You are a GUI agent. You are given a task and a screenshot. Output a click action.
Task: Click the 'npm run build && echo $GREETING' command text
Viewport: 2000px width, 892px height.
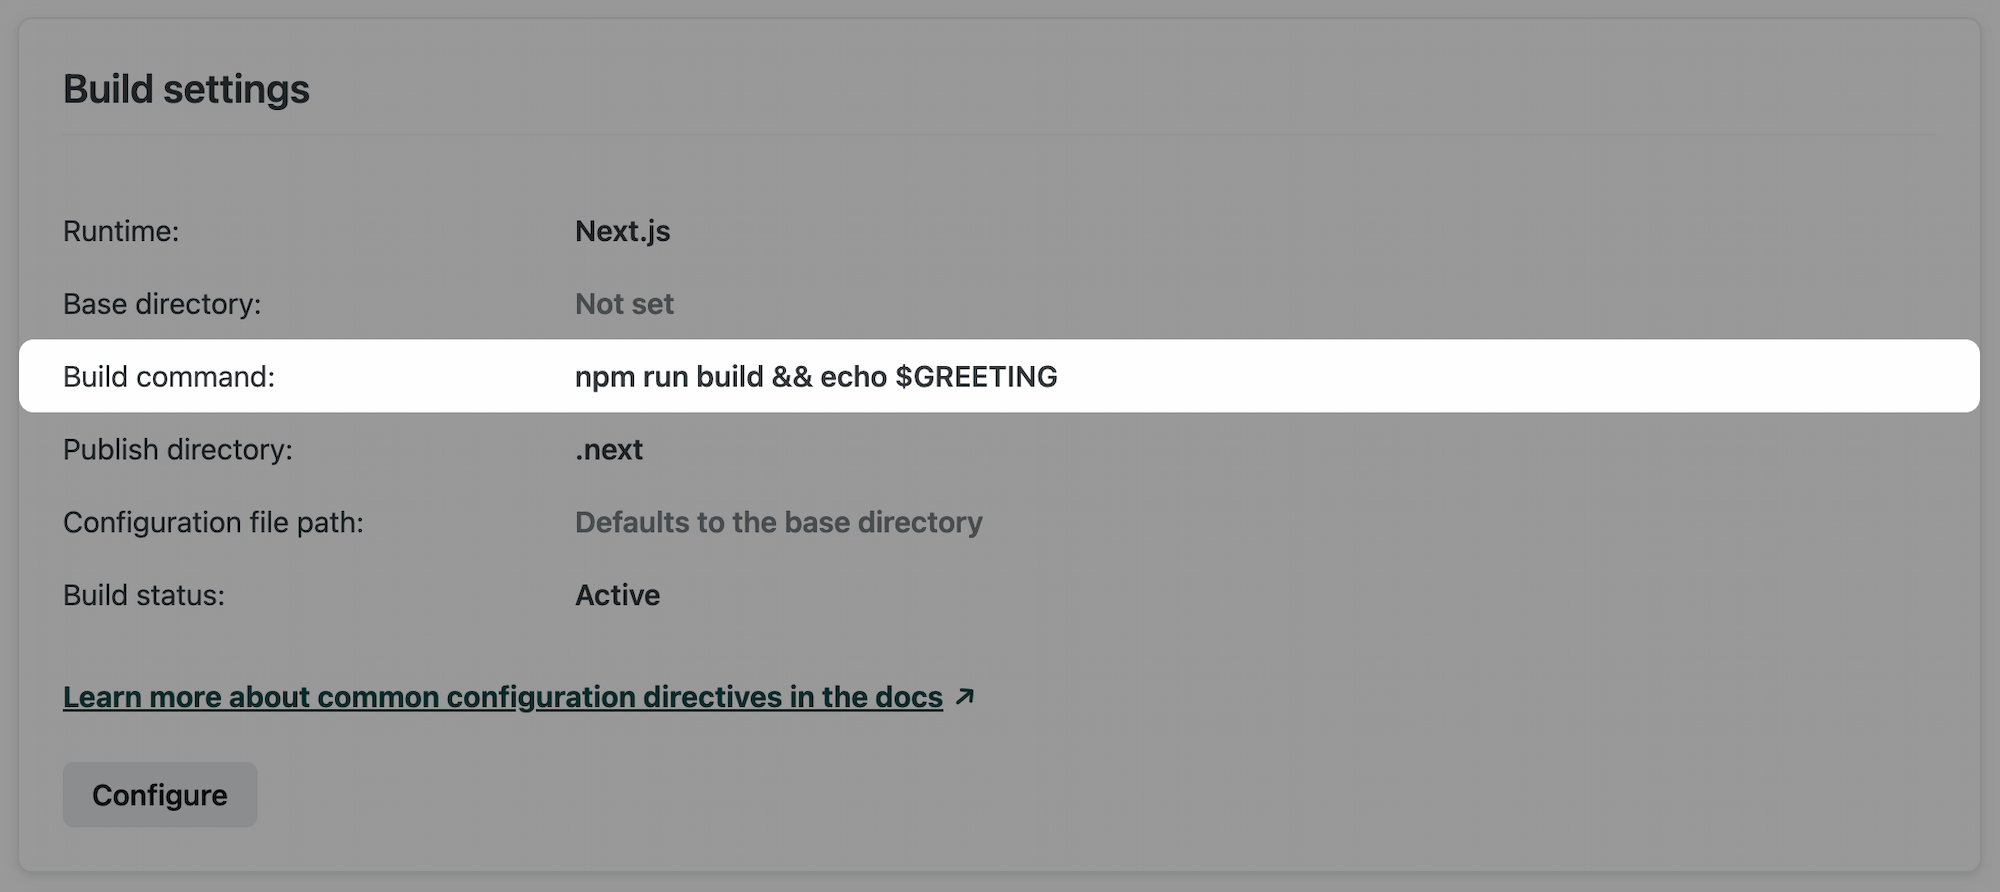814,377
